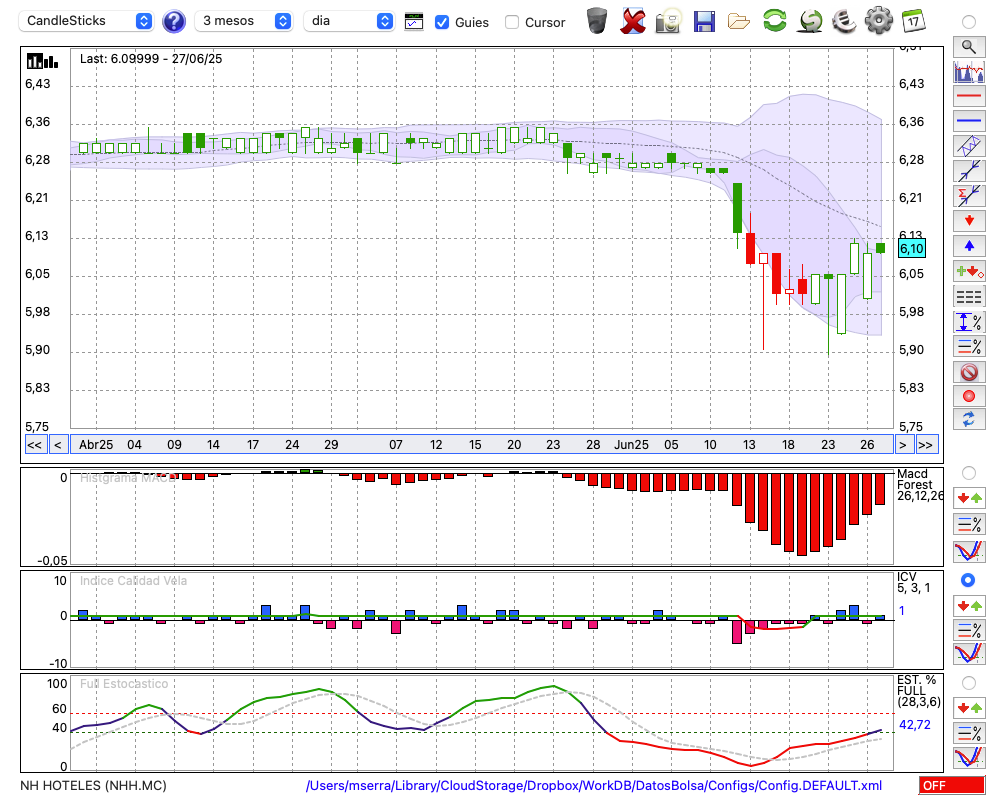Viewport: 1000px width, 800px height.
Task: Click the red prohibited sign tool
Action: pos(969,372)
